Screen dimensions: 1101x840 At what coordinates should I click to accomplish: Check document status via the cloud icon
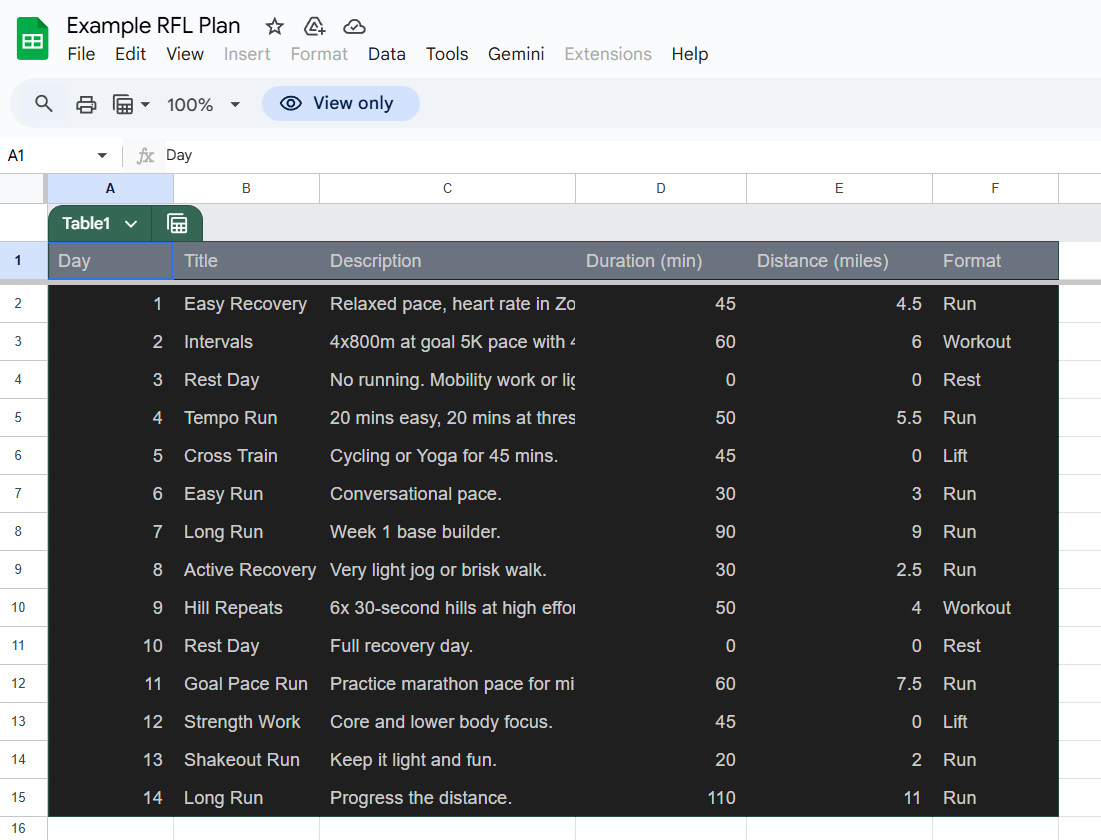coord(354,27)
